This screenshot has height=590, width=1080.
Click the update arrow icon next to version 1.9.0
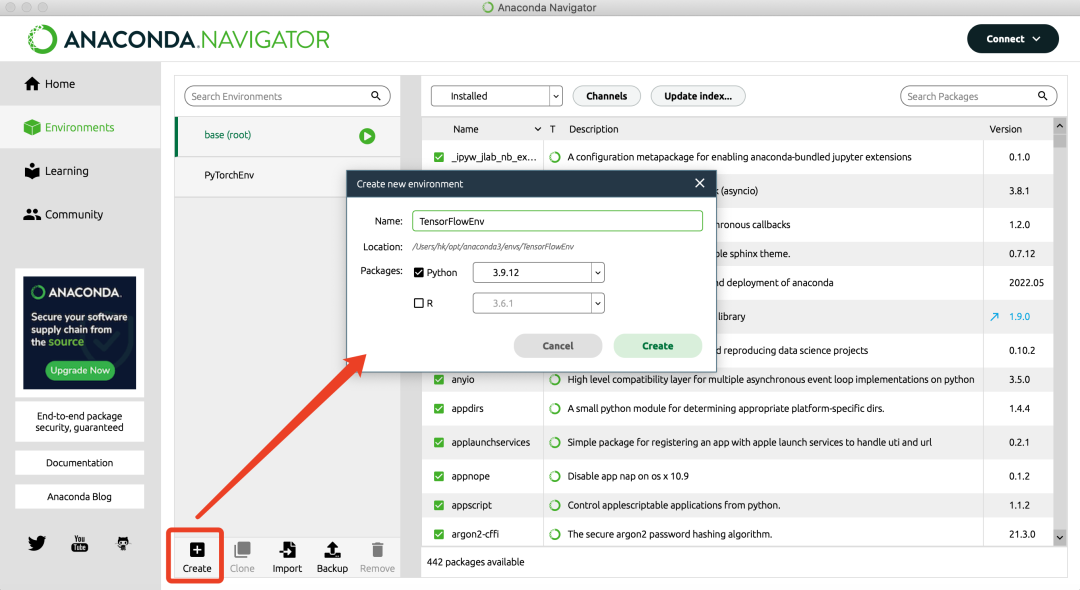tap(995, 317)
